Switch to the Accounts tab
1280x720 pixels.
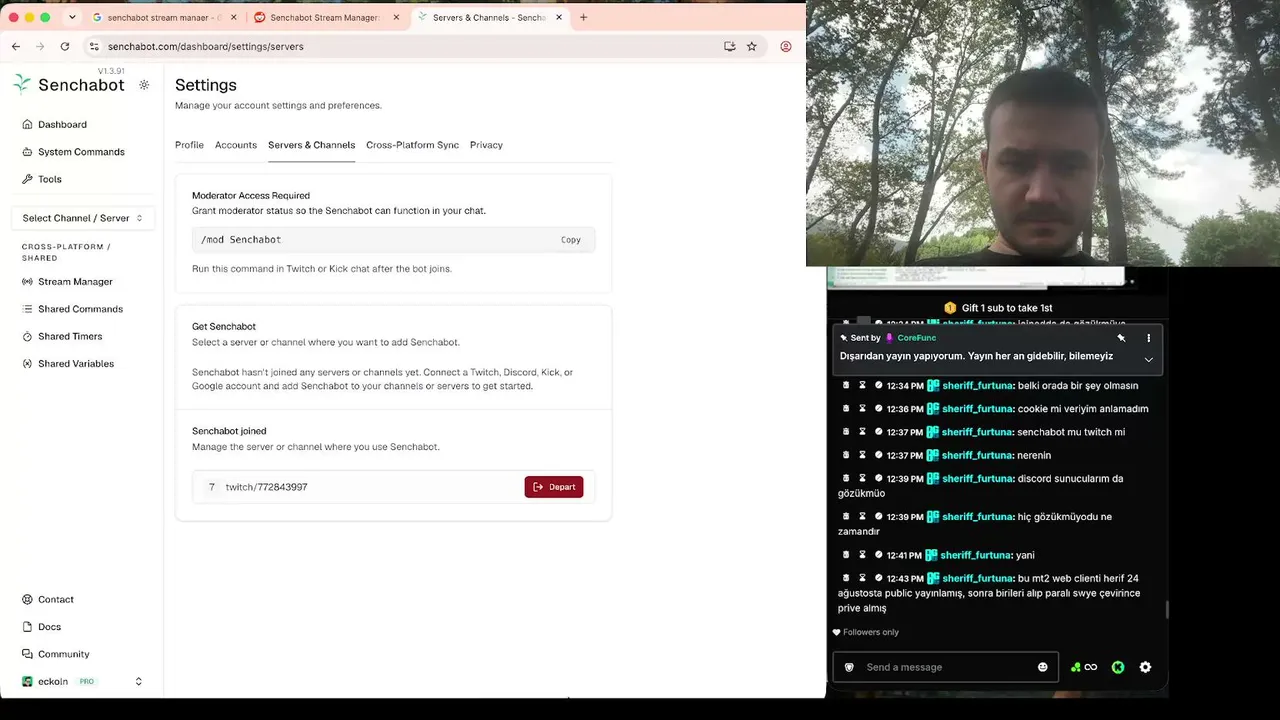236,145
